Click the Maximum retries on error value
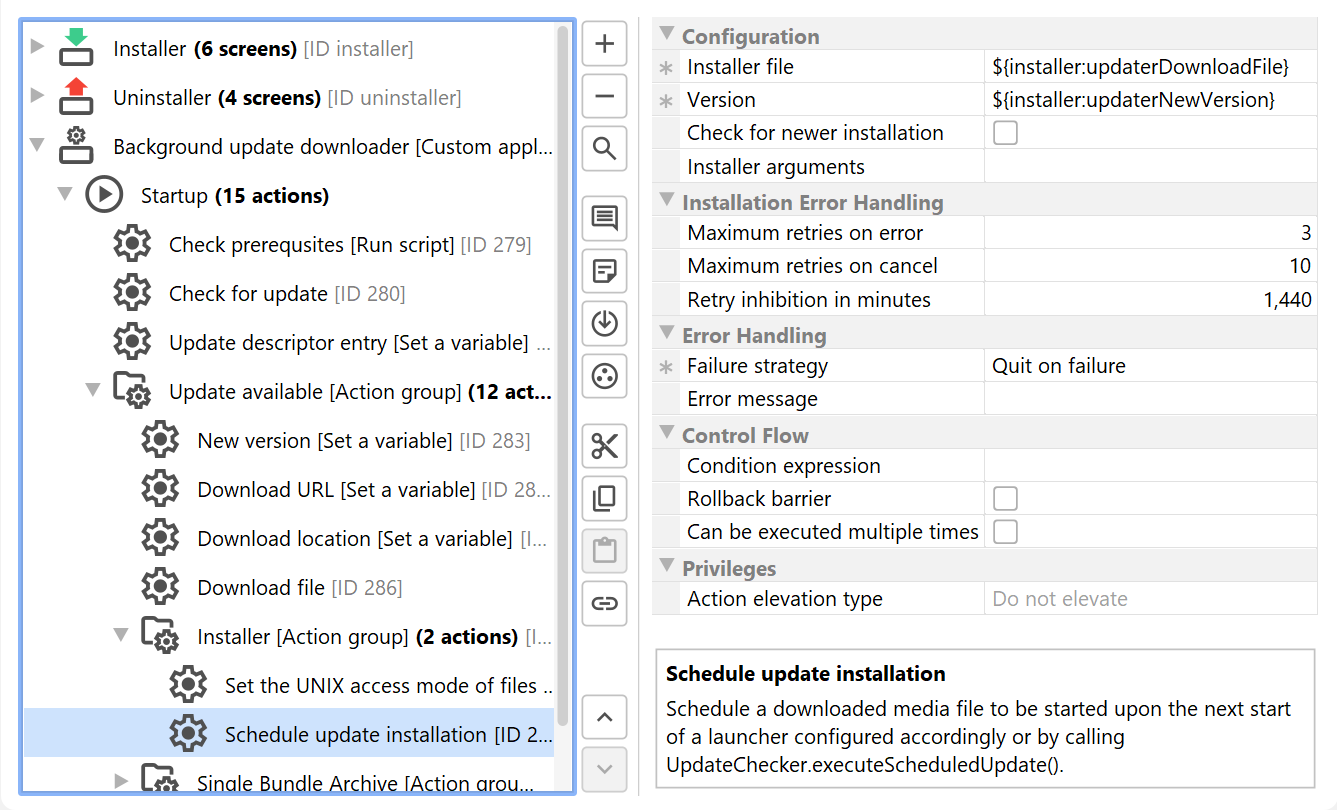The image size is (1337, 810). [1150, 233]
